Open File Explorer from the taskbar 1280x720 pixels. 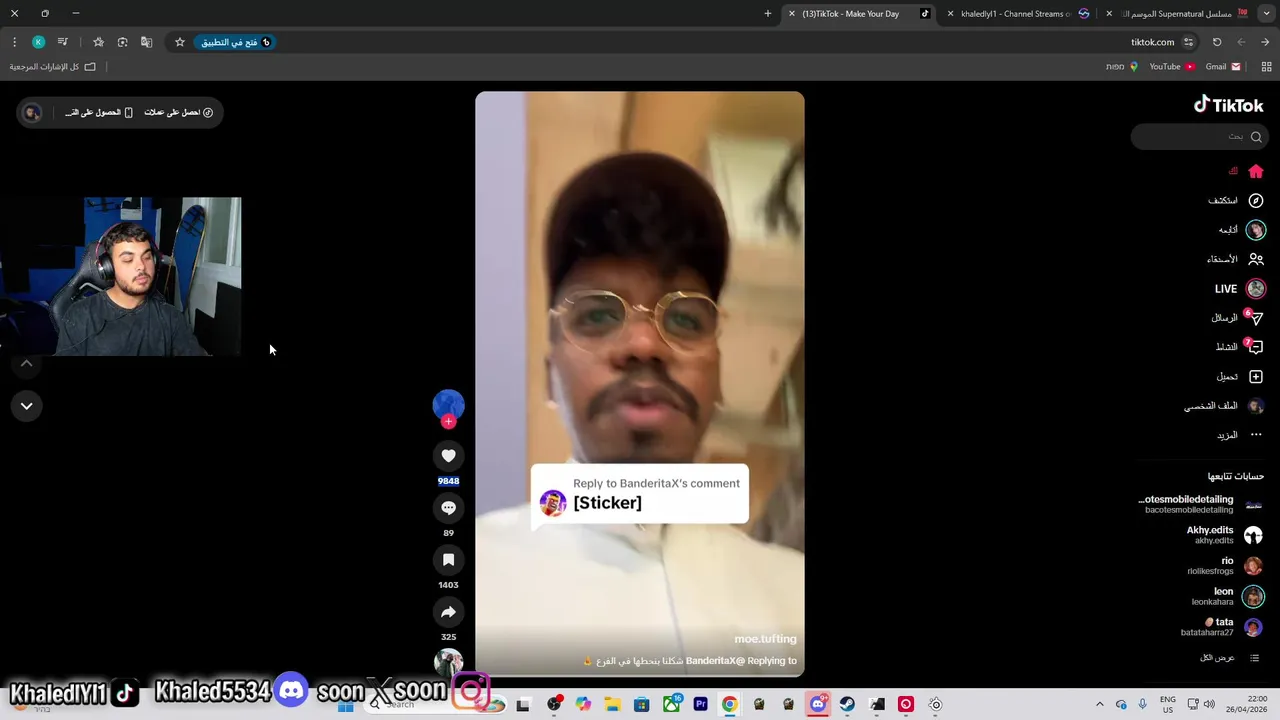[612, 705]
